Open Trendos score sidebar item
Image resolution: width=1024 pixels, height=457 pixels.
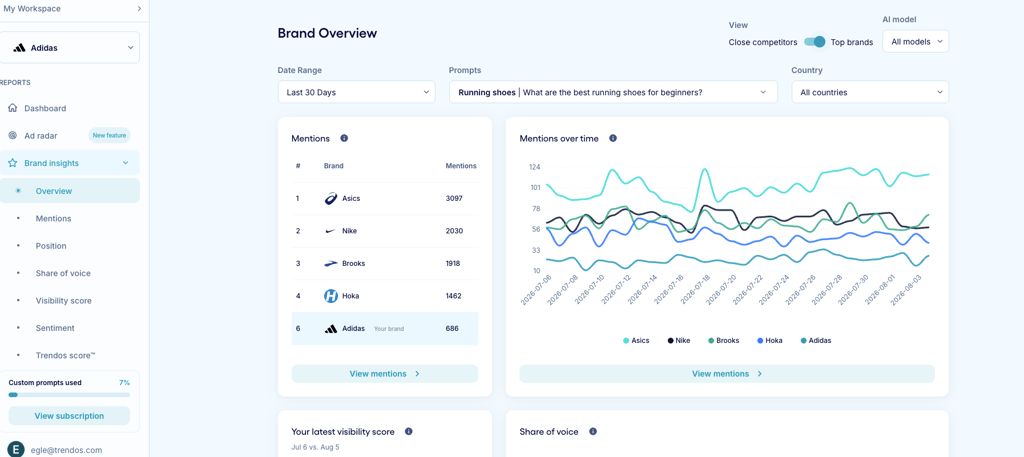tap(65, 356)
